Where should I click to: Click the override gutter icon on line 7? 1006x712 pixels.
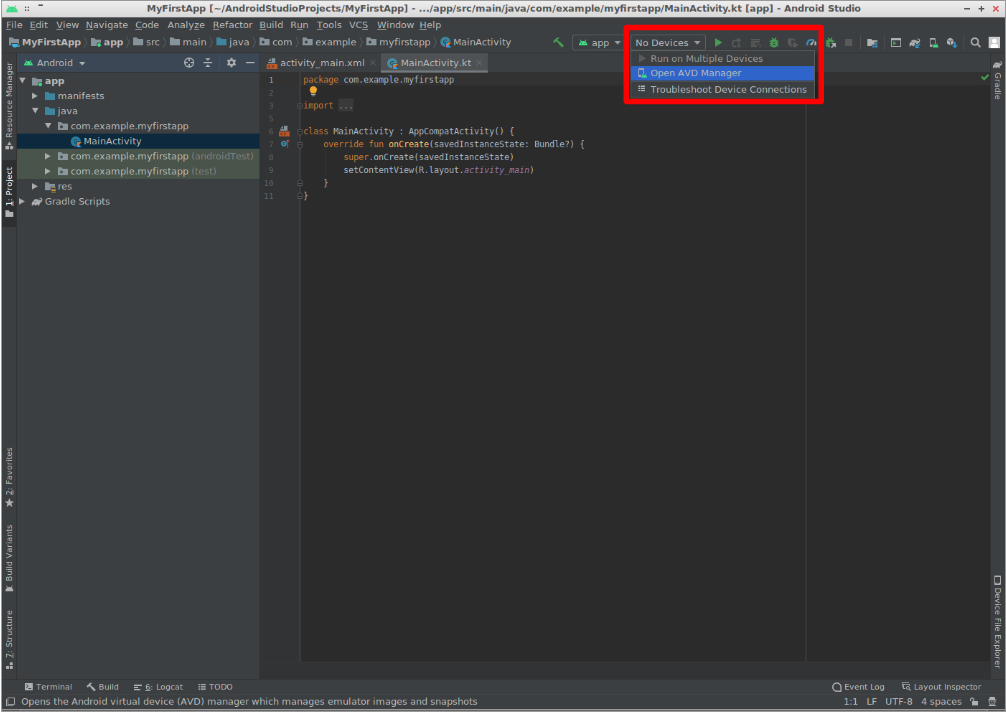[x=284, y=144]
